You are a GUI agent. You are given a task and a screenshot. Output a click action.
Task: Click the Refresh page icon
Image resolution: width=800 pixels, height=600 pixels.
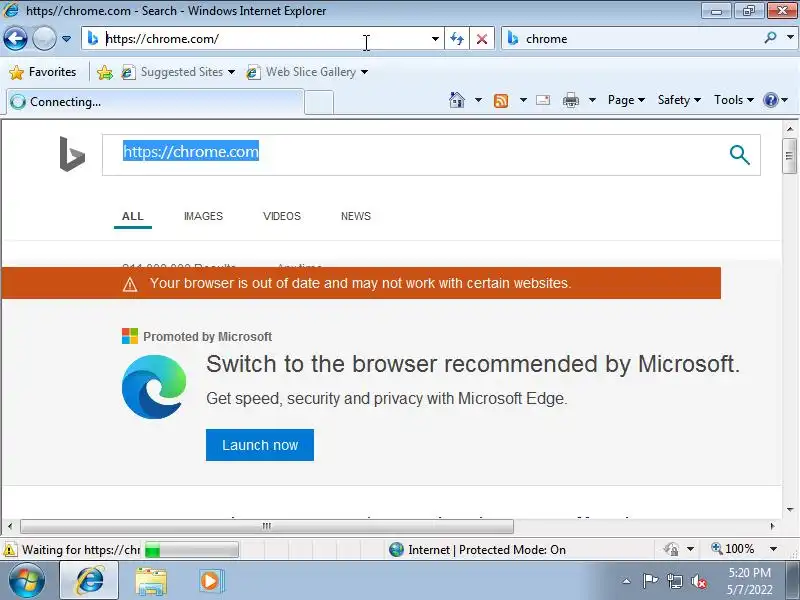(x=457, y=39)
